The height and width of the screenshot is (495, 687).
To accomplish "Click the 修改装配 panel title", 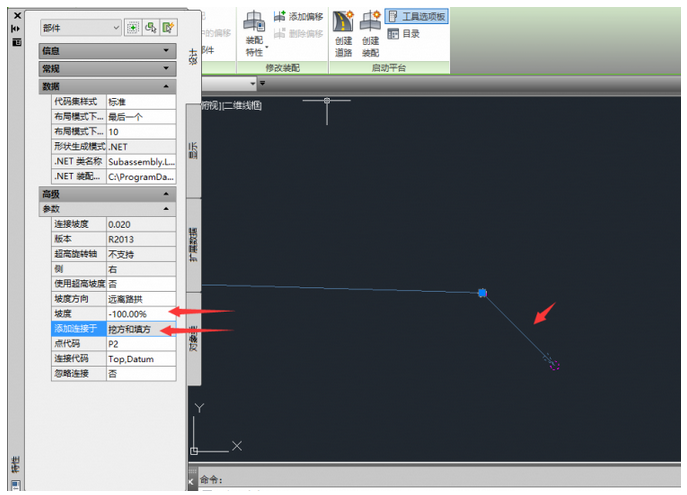I will (283, 68).
